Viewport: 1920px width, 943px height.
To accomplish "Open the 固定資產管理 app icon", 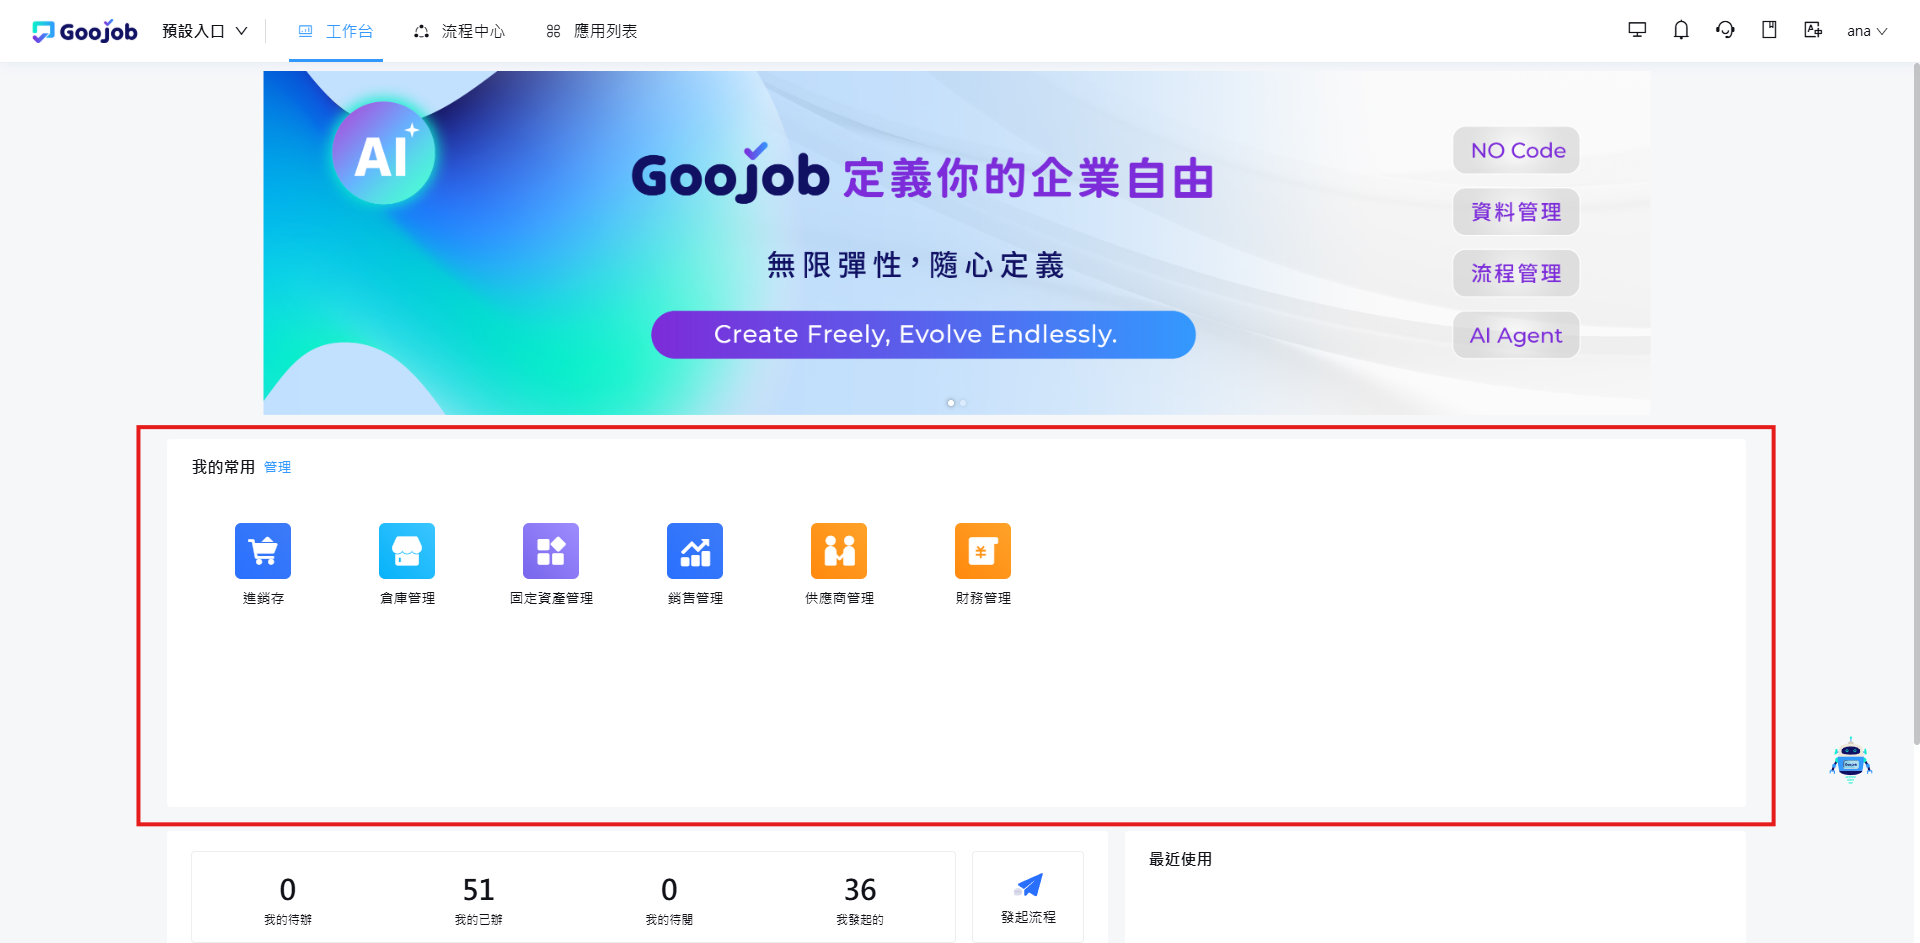I will (x=551, y=551).
